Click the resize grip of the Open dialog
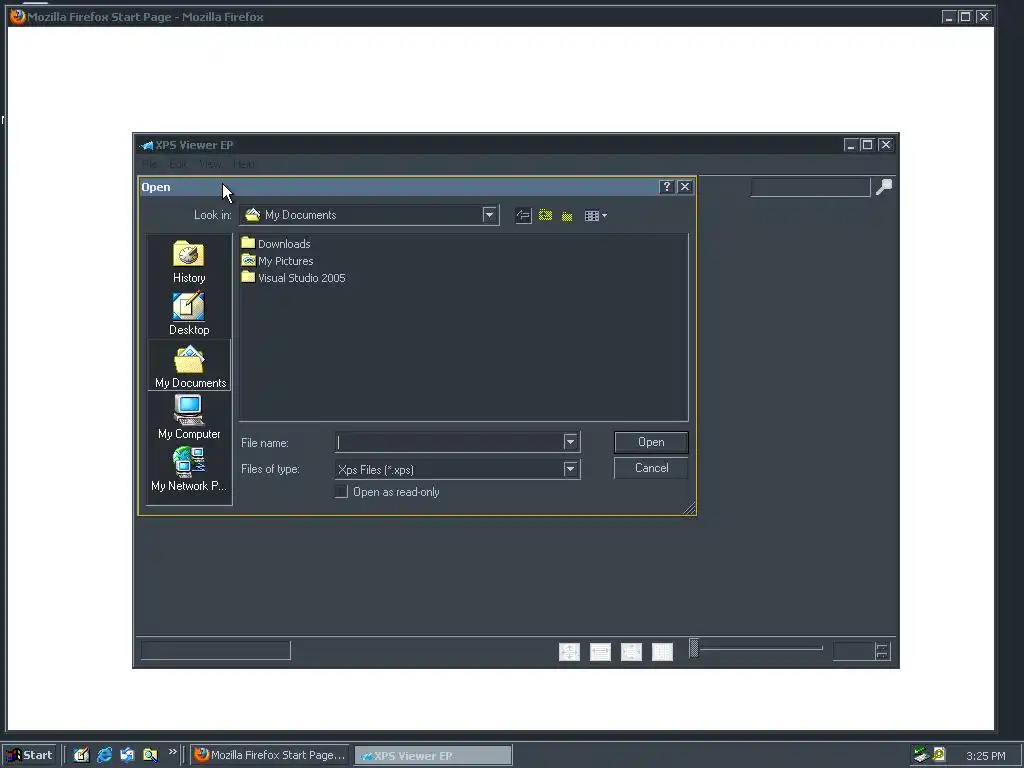The image size is (1024, 768). tap(689, 508)
